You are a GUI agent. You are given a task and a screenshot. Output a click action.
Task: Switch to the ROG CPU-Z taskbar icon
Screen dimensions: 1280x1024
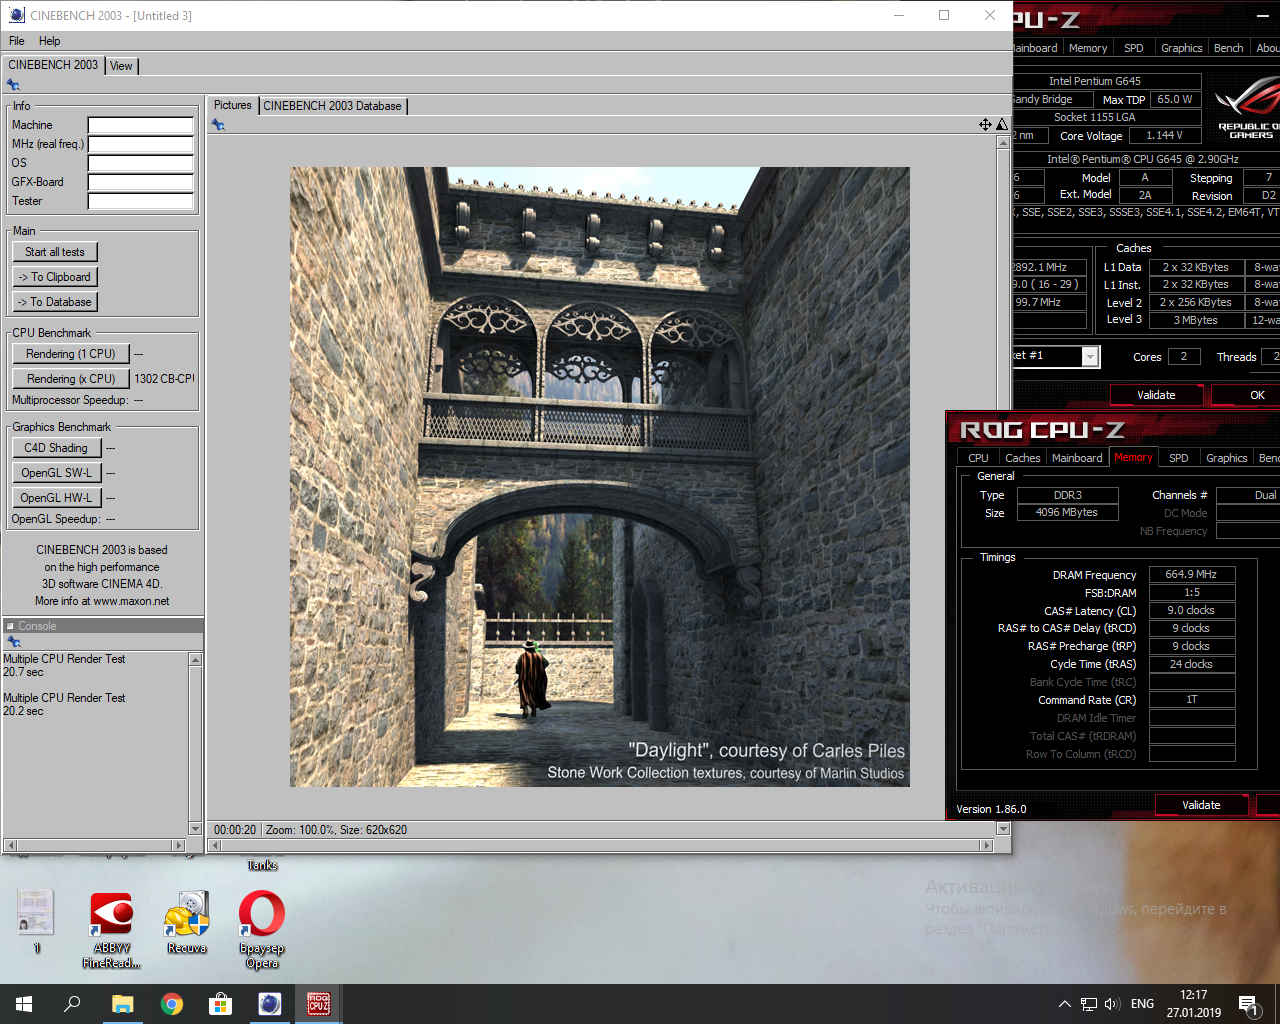[319, 1004]
